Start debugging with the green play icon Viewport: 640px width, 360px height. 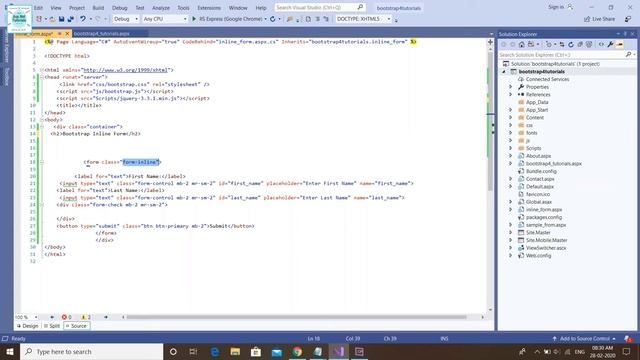(194, 19)
